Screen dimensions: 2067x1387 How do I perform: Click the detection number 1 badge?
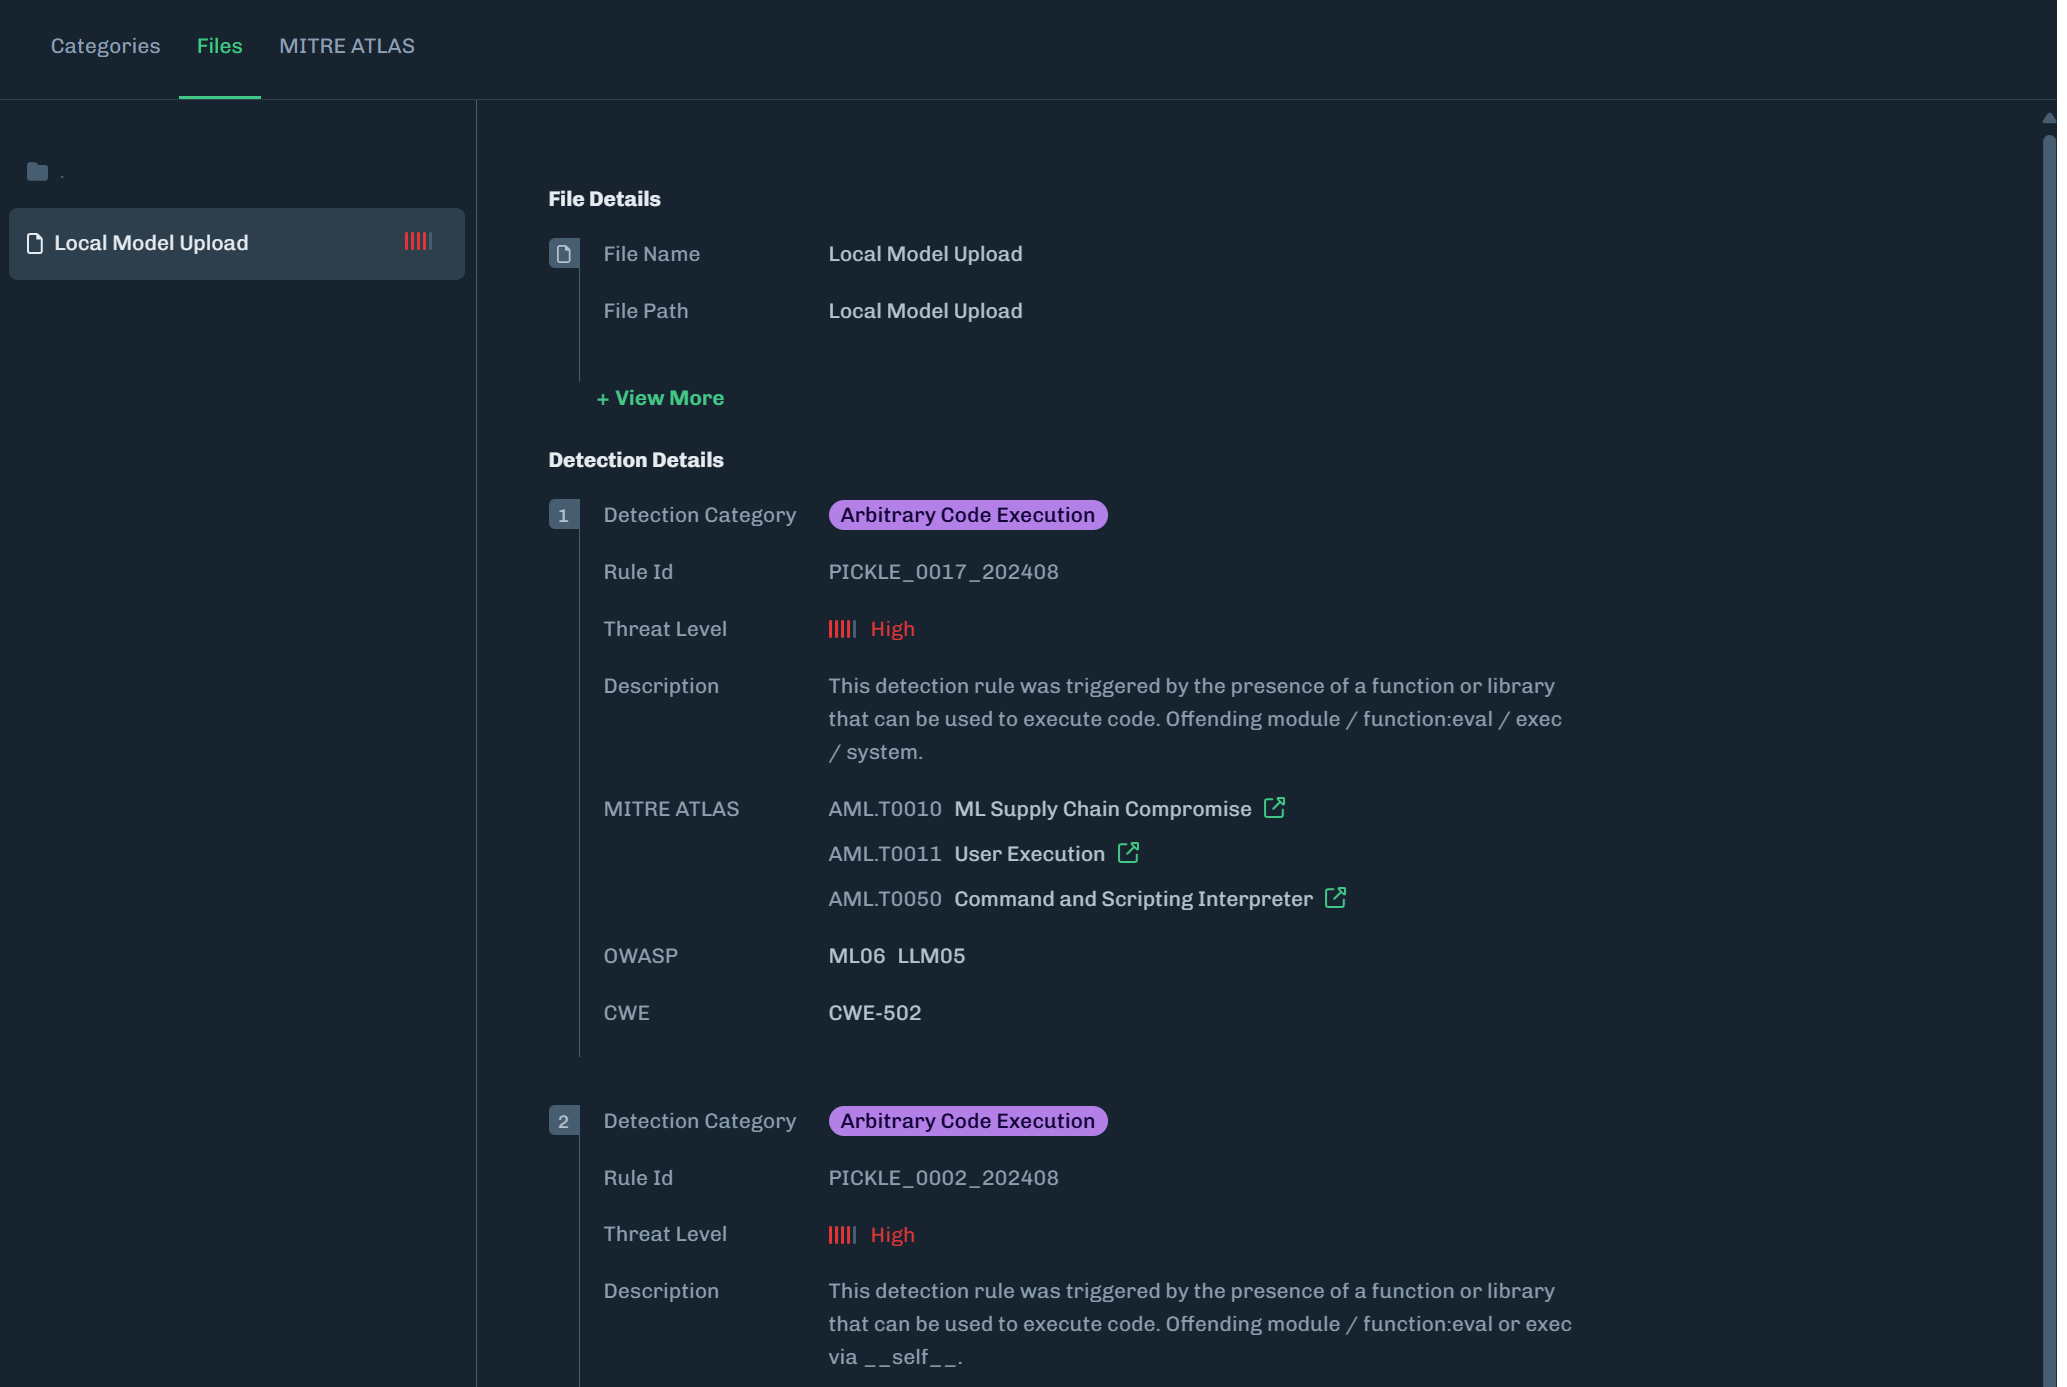[564, 515]
